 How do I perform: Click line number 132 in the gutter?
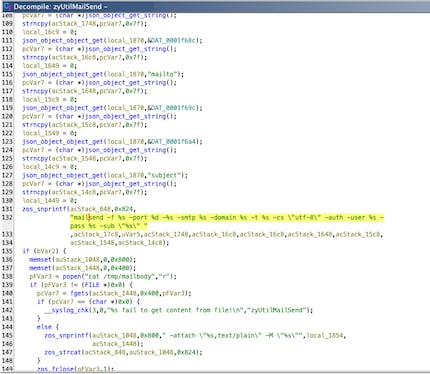point(7,217)
